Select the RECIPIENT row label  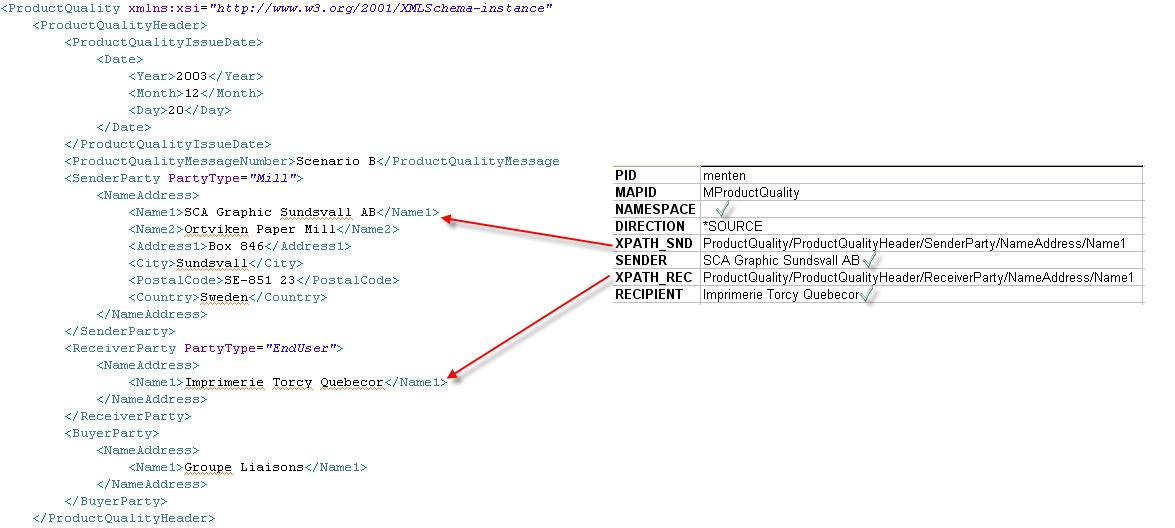point(648,295)
